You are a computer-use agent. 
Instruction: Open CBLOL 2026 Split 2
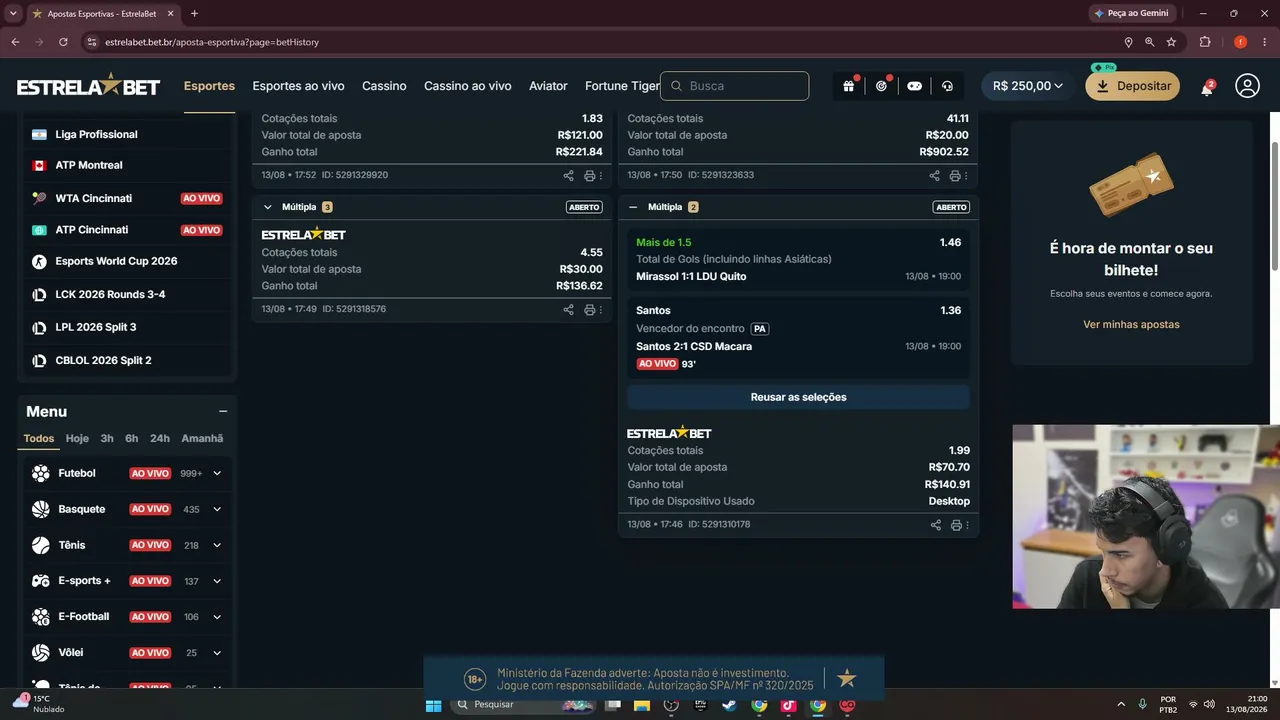click(104, 360)
